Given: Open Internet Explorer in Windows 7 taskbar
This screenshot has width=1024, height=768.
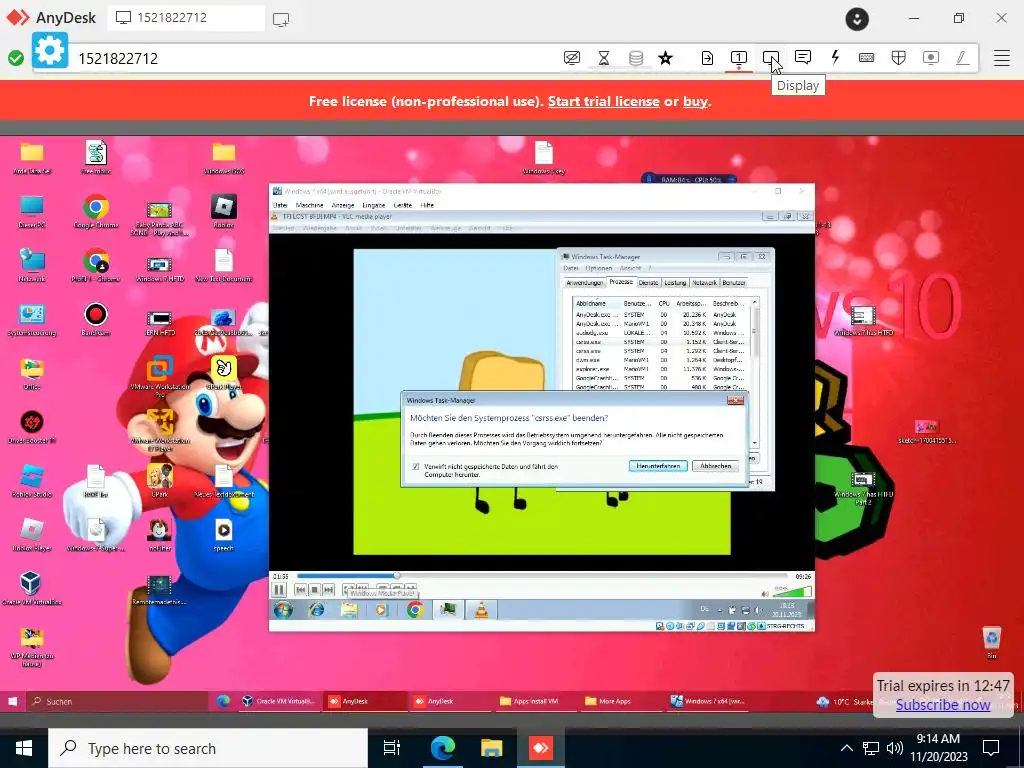Looking at the screenshot, I should pyautogui.click(x=316, y=610).
